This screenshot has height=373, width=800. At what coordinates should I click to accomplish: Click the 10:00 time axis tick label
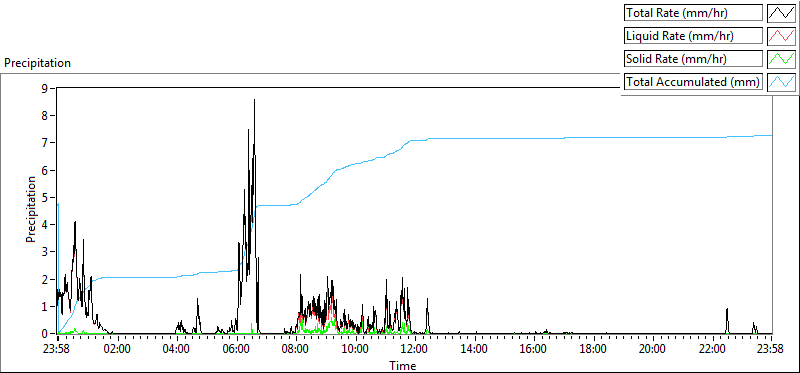(356, 350)
